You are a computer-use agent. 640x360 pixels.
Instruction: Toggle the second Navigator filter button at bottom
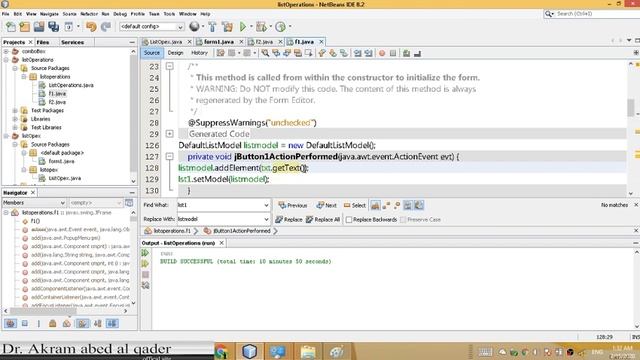coord(25,324)
